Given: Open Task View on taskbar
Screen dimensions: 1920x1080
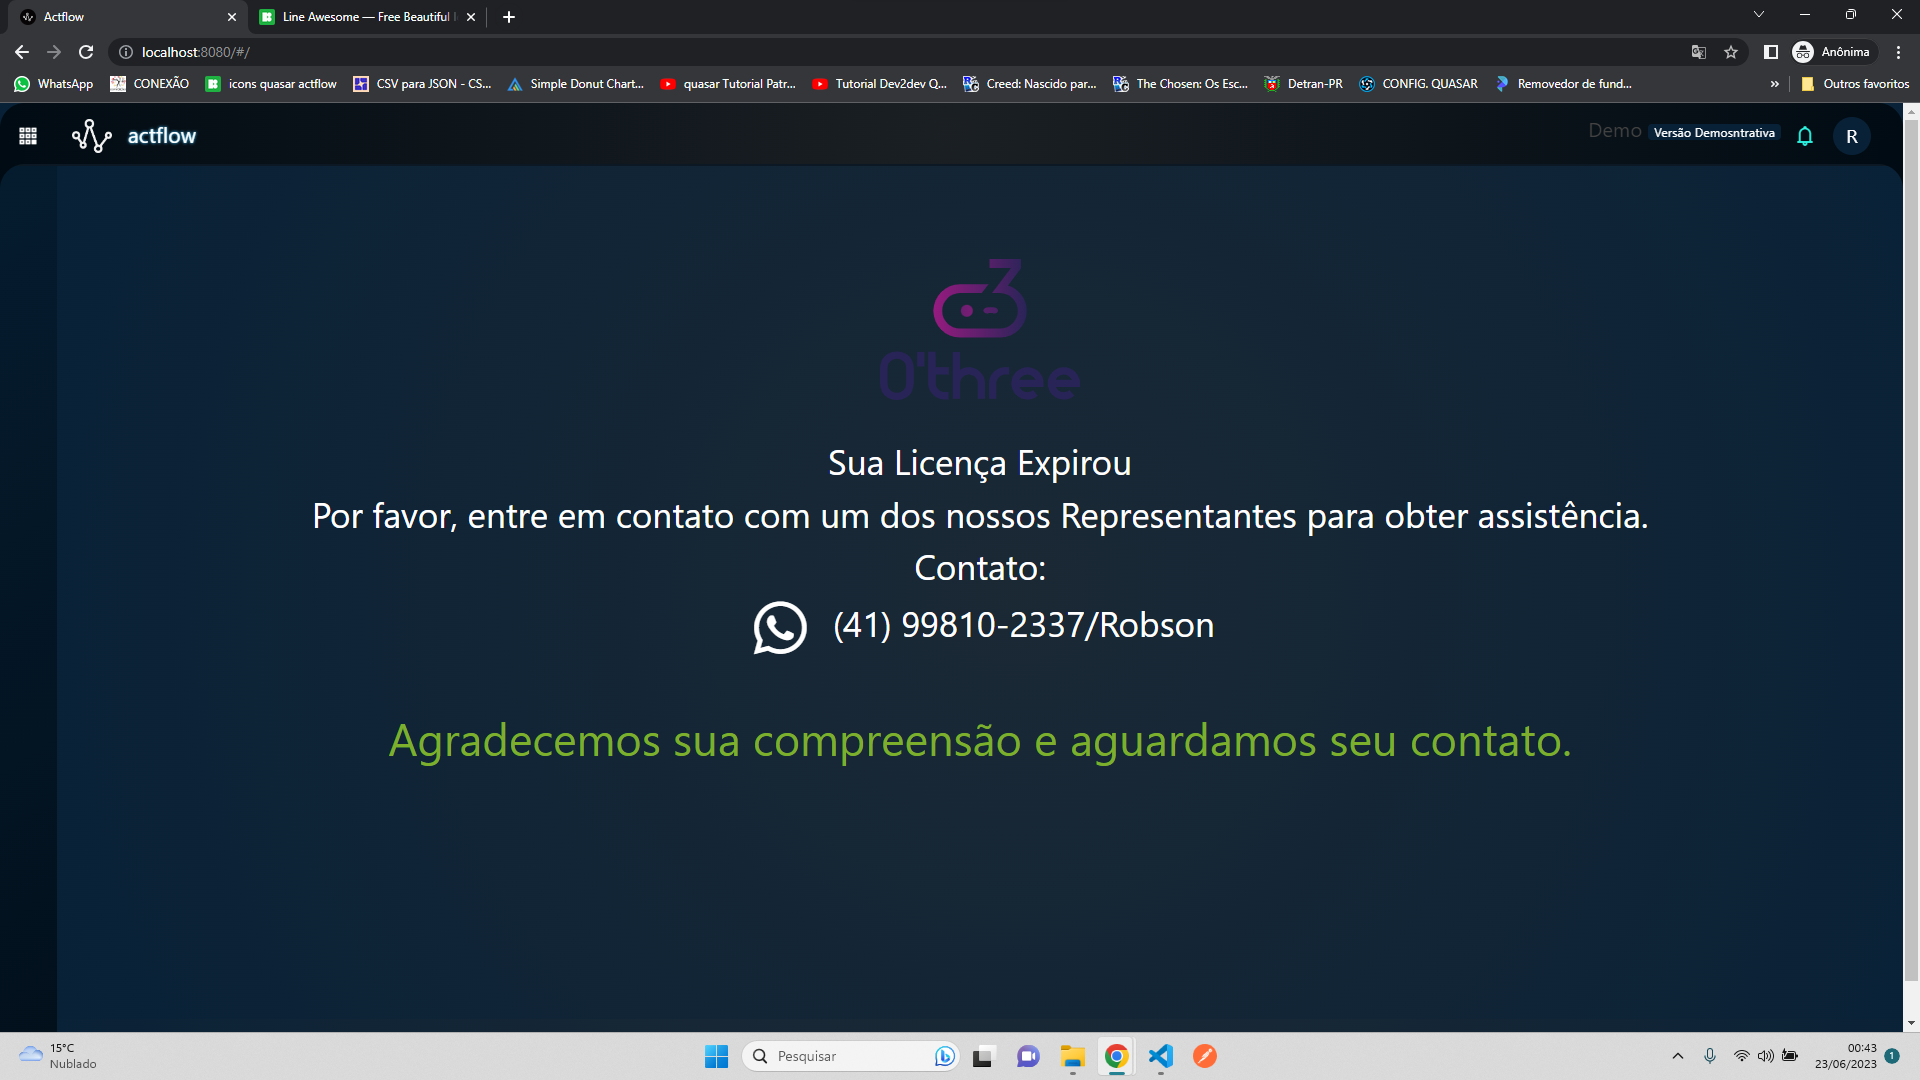Looking at the screenshot, I should [x=984, y=1056].
